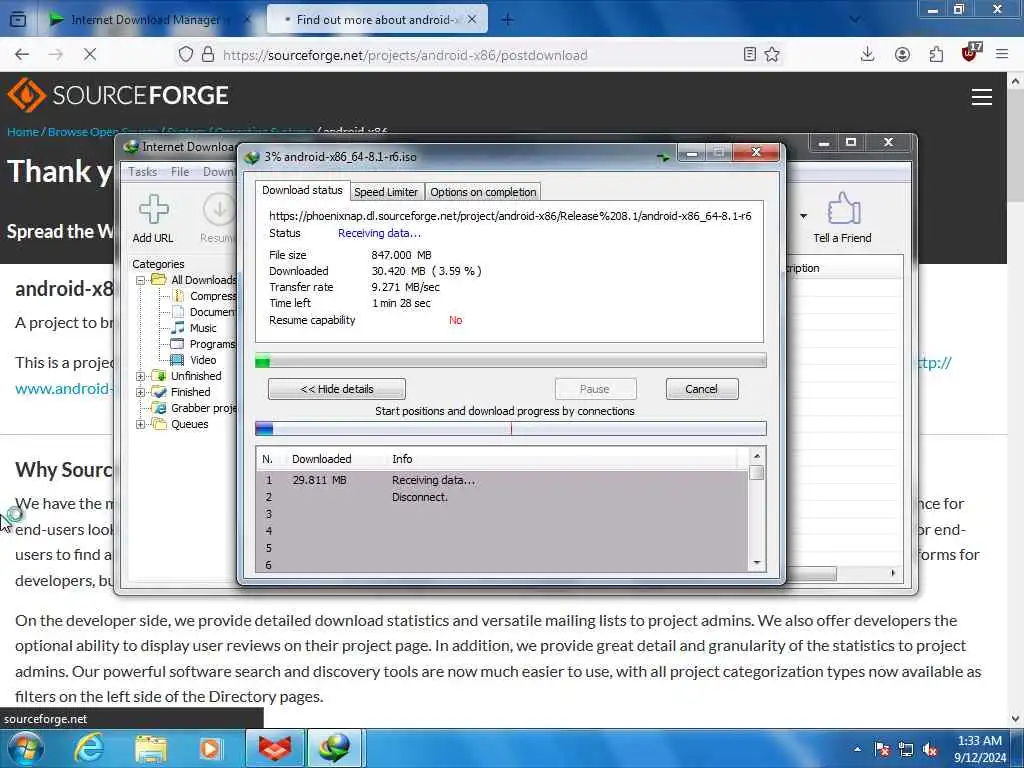Click the Pause button
The height and width of the screenshot is (768, 1024).
595,389
